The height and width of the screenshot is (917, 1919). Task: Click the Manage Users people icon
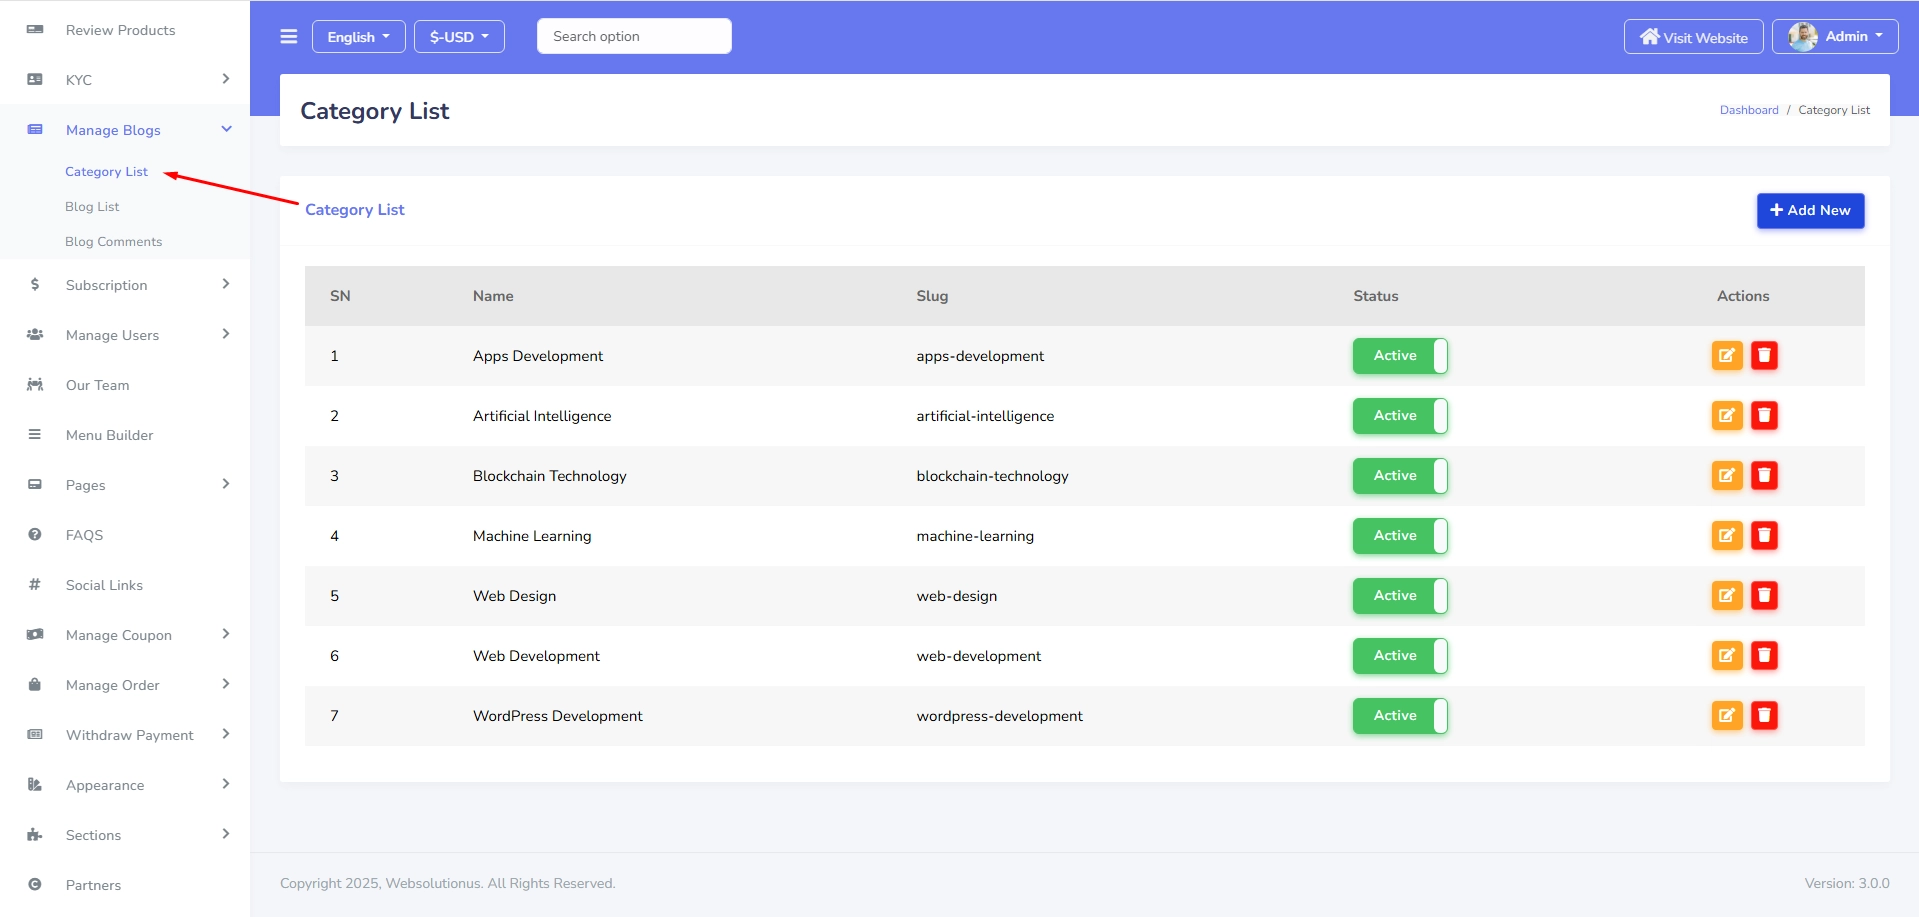click(35, 334)
